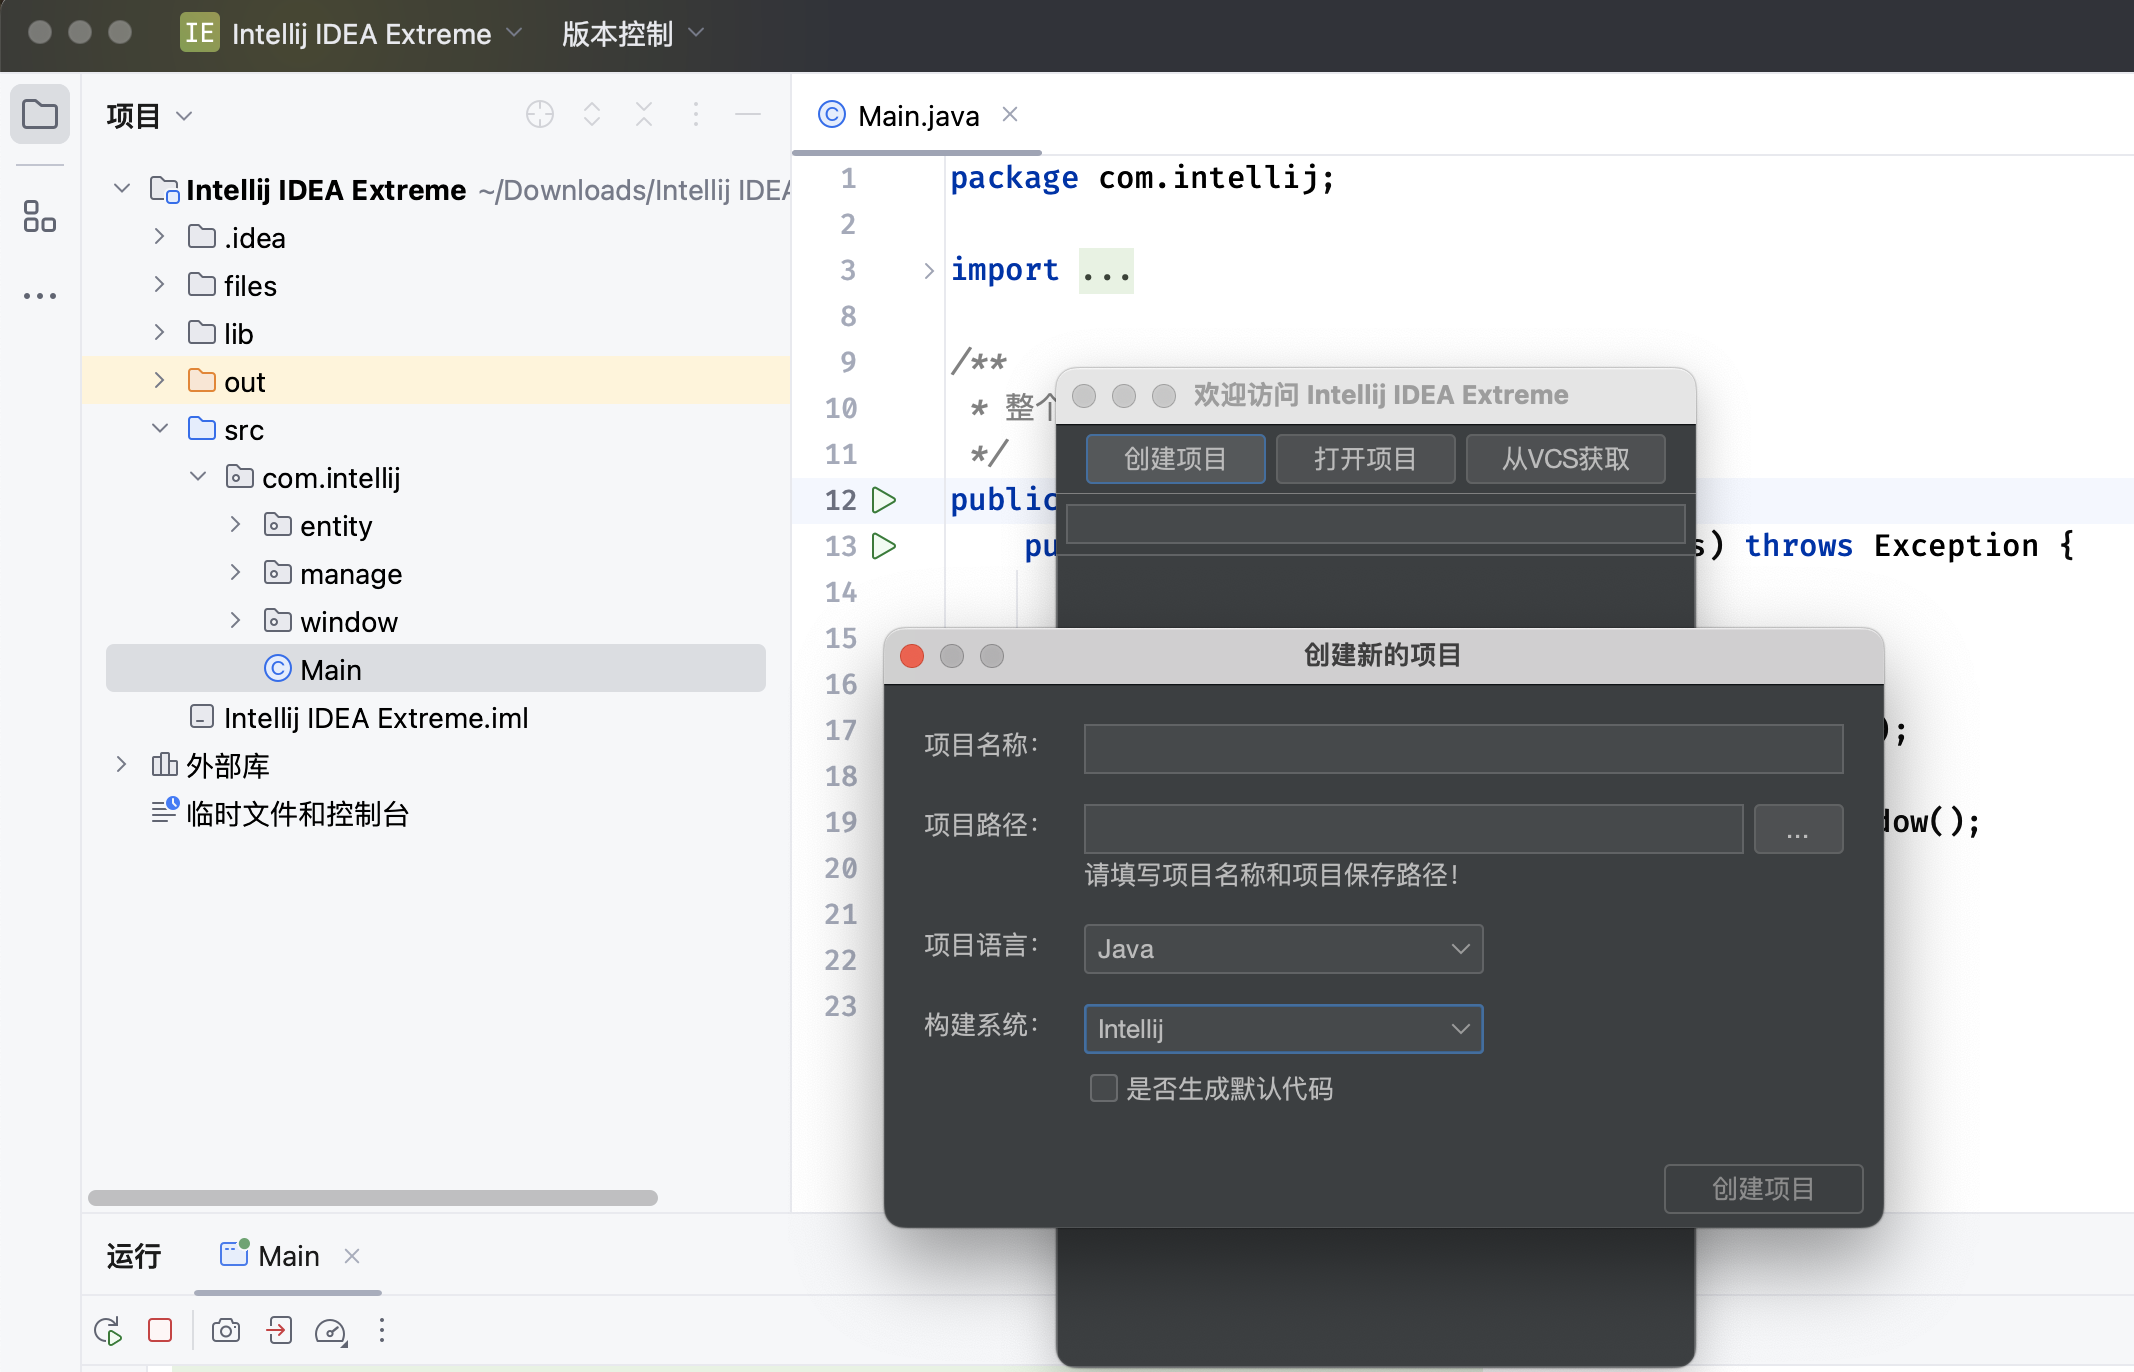Image resolution: width=2134 pixels, height=1372 pixels.
Task: Select the Main run tab at bottom
Action: coord(287,1255)
